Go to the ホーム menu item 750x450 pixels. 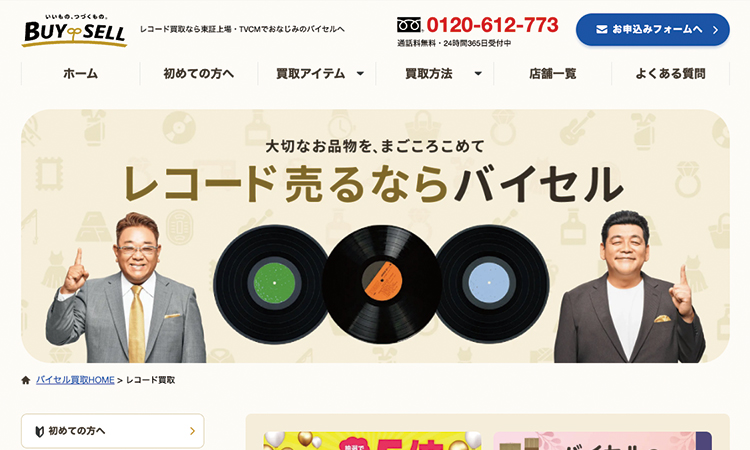pyautogui.click(x=81, y=74)
